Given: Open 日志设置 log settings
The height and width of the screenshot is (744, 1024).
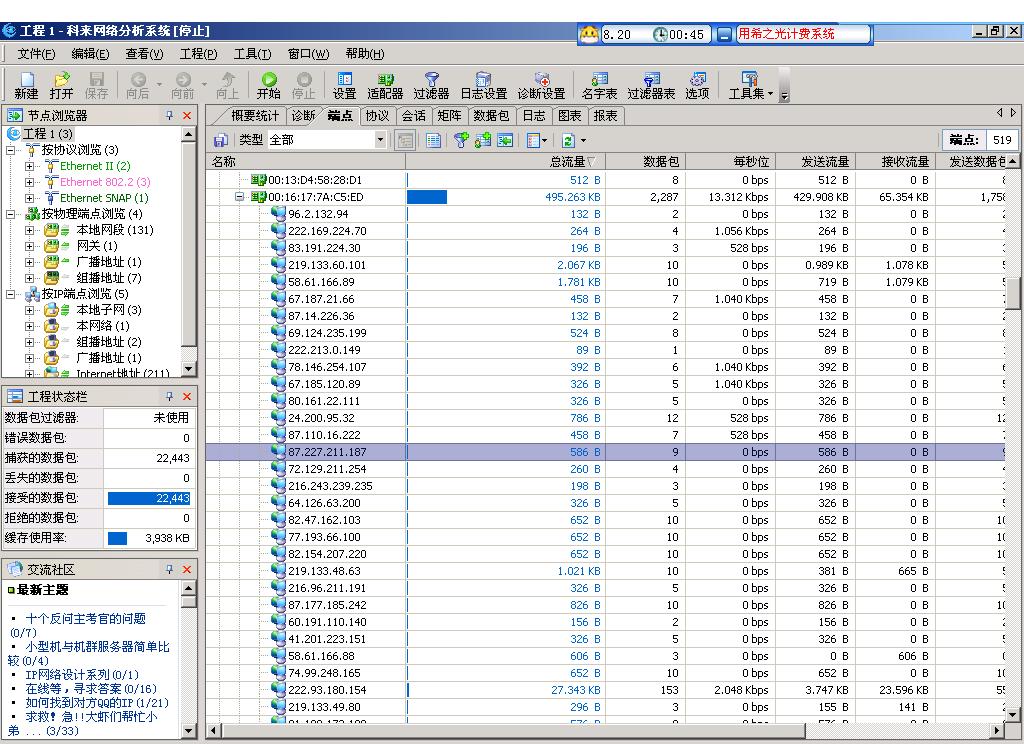Looking at the screenshot, I should pyautogui.click(x=483, y=80).
